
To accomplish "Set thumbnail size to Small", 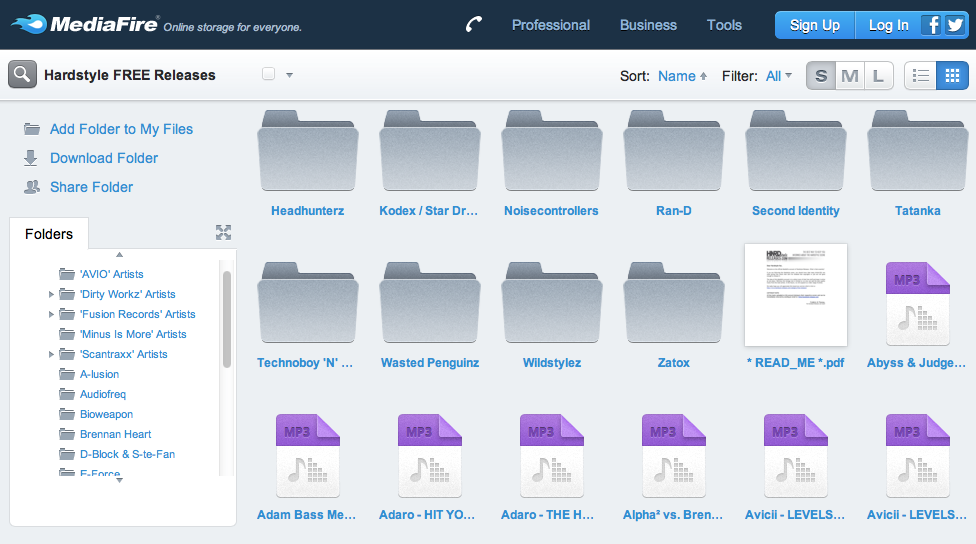I will (x=821, y=76).
